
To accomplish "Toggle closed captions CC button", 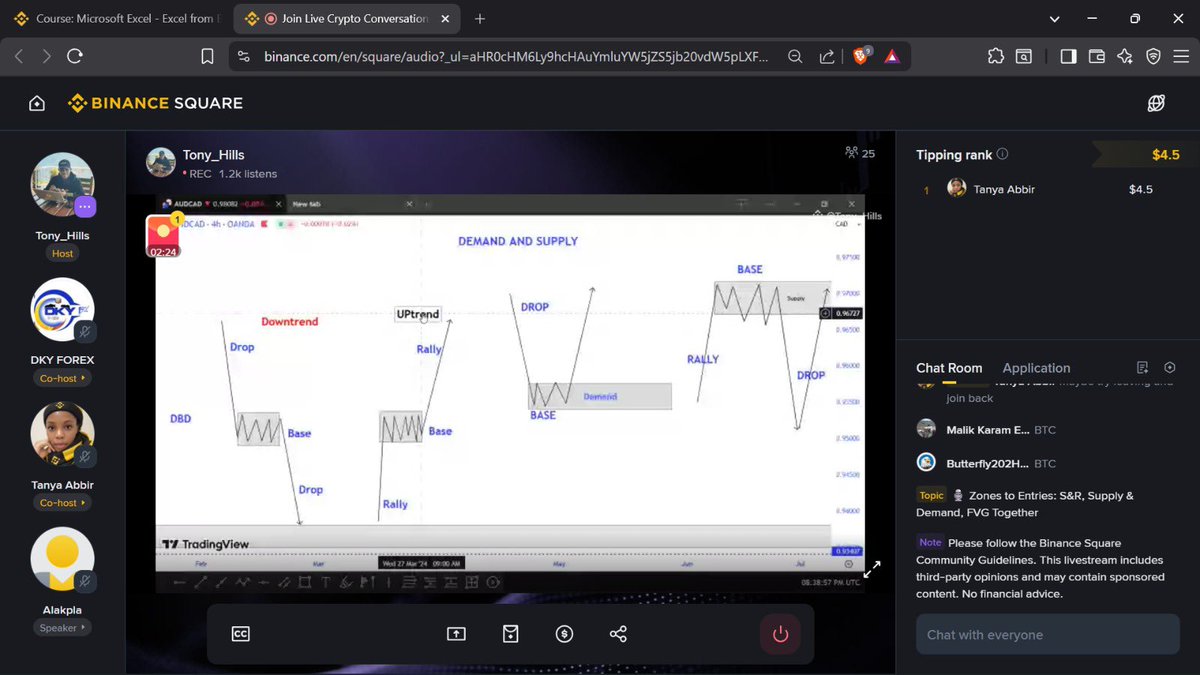I will [x=240, y=634].
